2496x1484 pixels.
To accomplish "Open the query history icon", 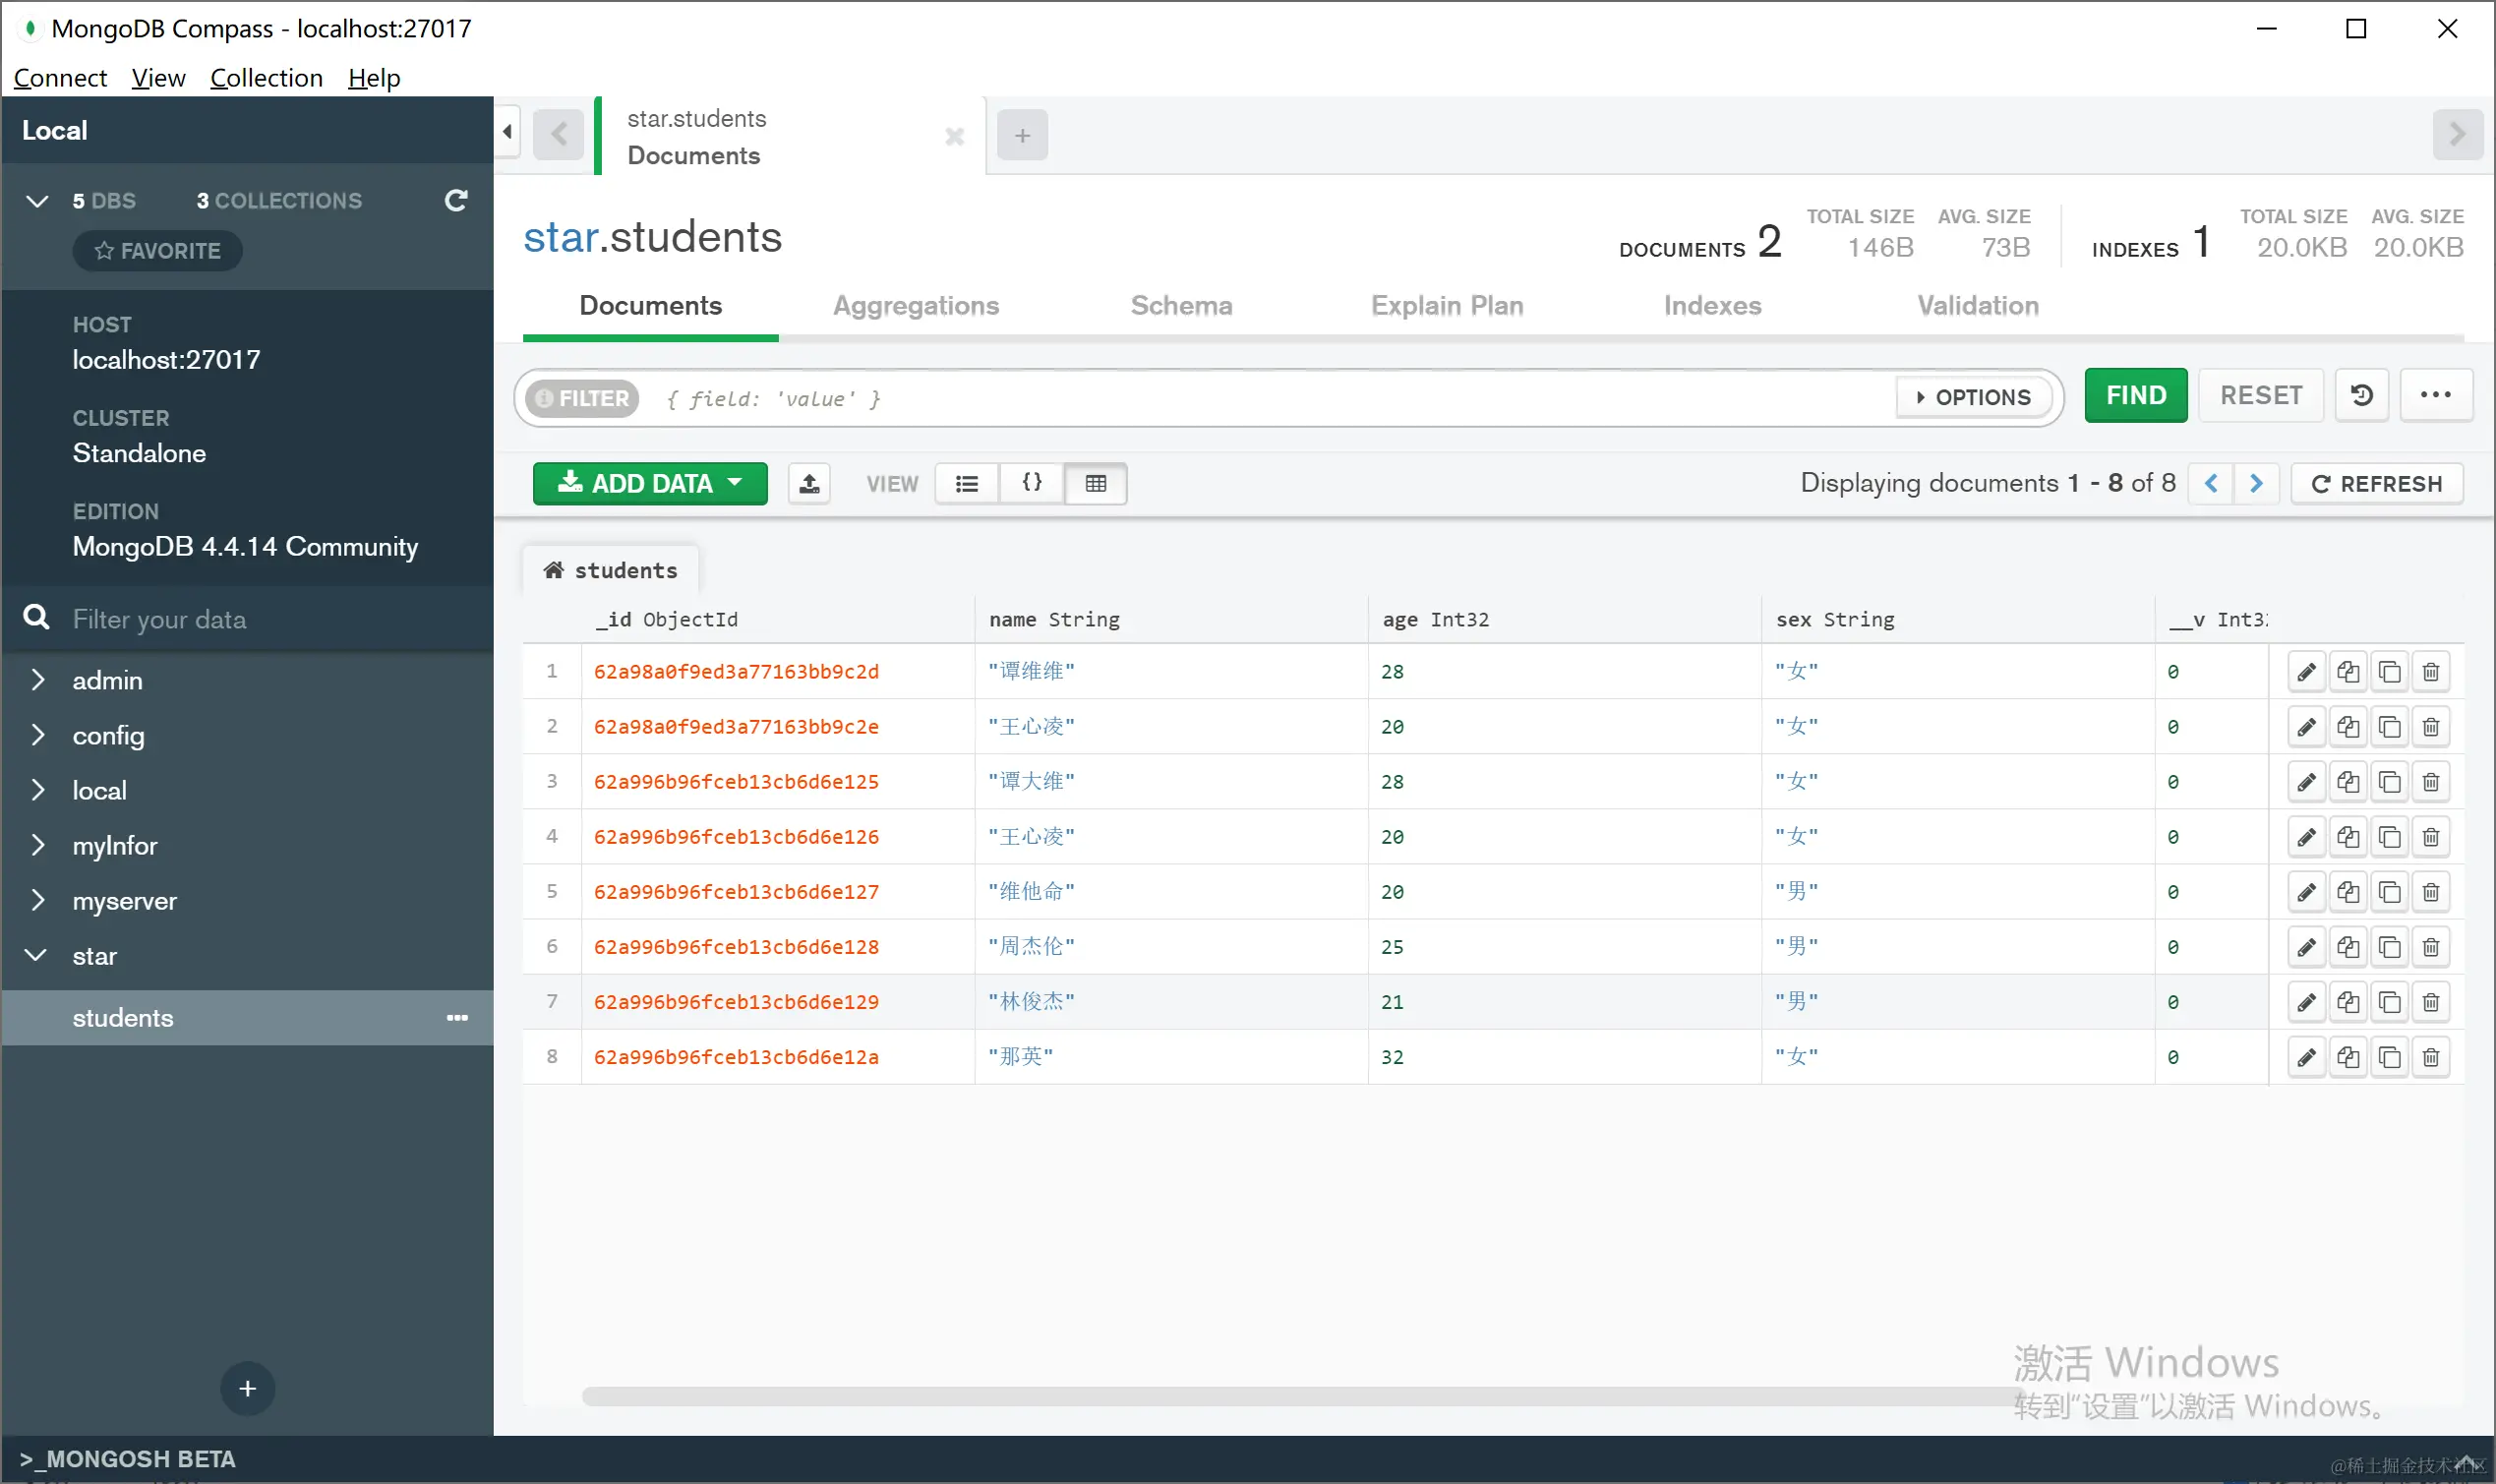I will [x=2362, y=396].
